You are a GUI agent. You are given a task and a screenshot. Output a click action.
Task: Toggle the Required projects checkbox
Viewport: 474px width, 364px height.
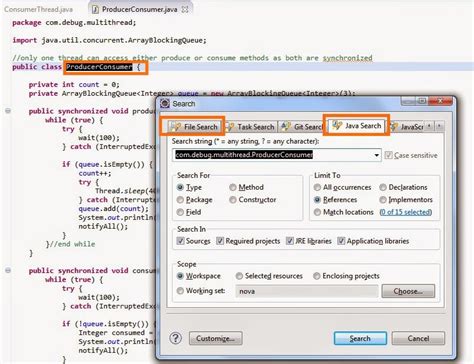220,241
